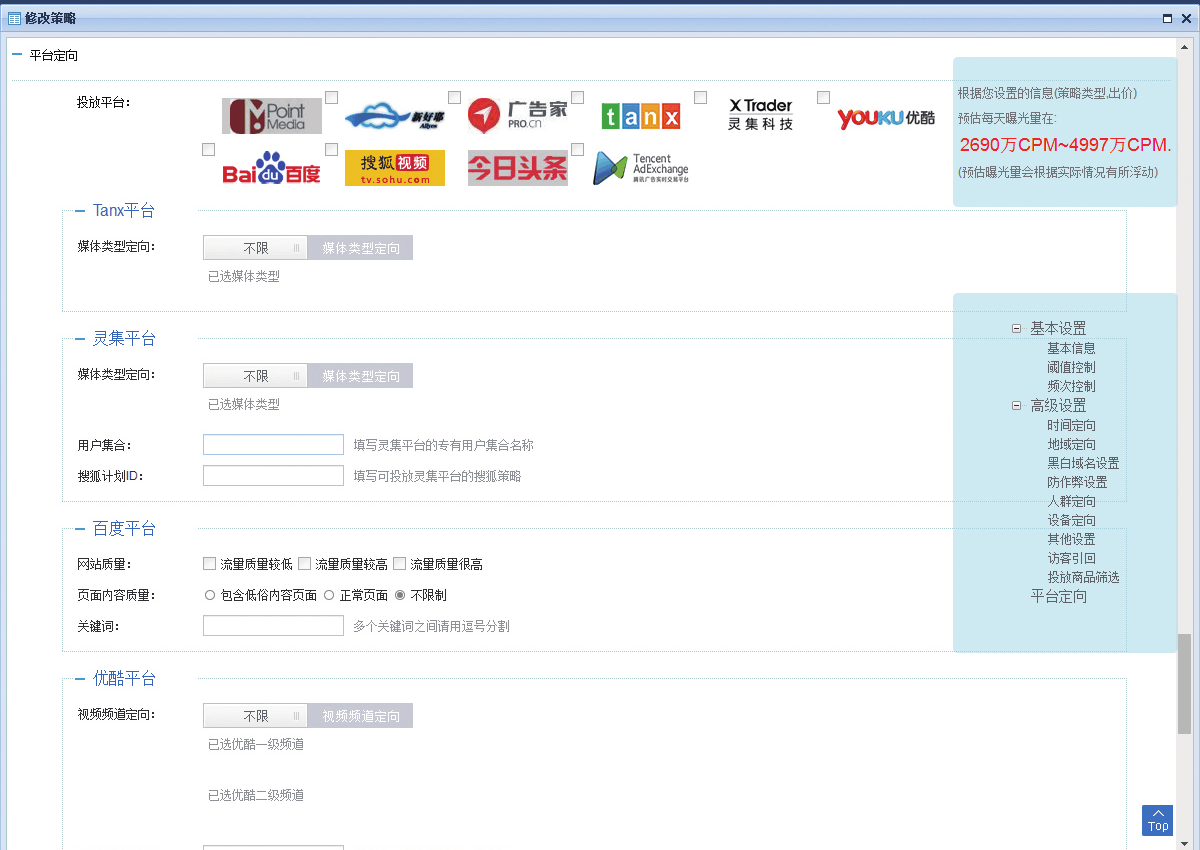Screen dimensions: 1200x850
Task: Switch 优酷平台 toggle to 视频频道定向
Action: coord(361,716)
